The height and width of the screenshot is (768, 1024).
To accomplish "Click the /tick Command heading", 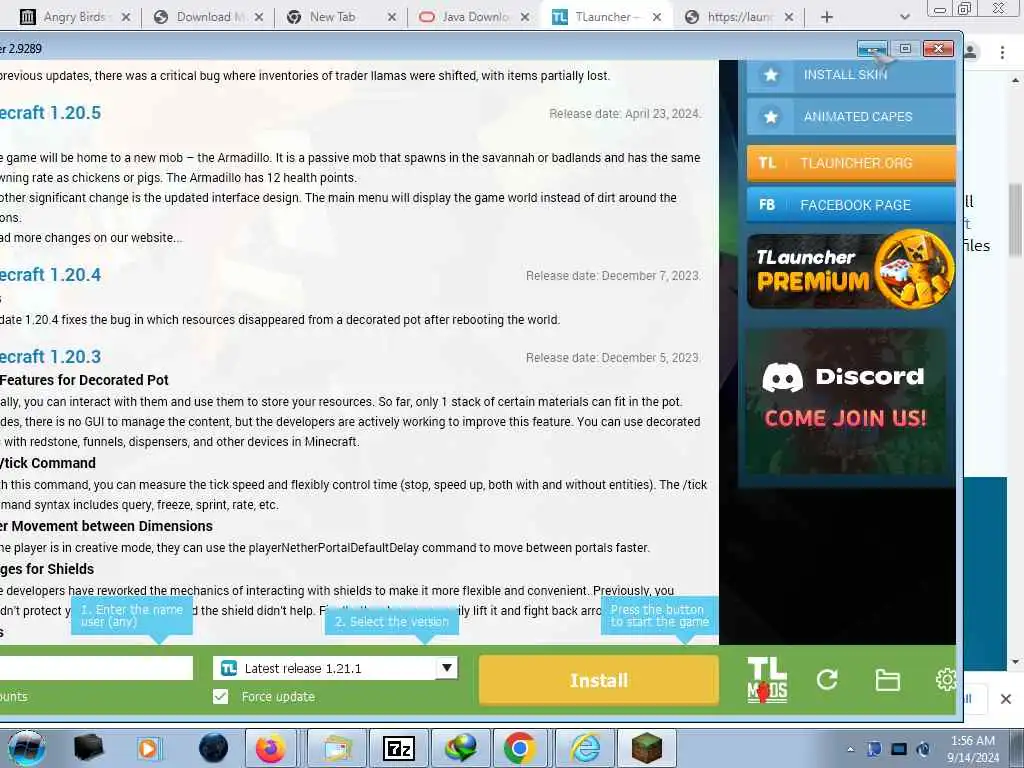I will click(48, 463).
